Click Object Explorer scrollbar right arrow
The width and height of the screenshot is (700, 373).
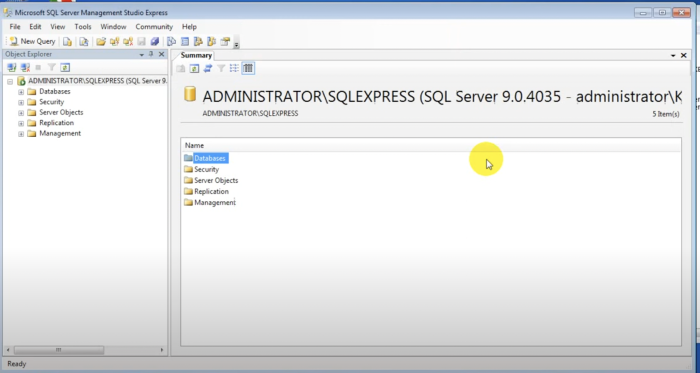(x=162, y=350)
